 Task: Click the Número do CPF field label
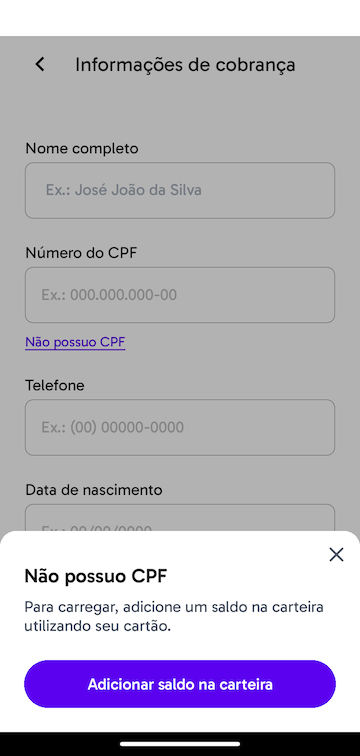pyautogui.click(x=81, y=253)
